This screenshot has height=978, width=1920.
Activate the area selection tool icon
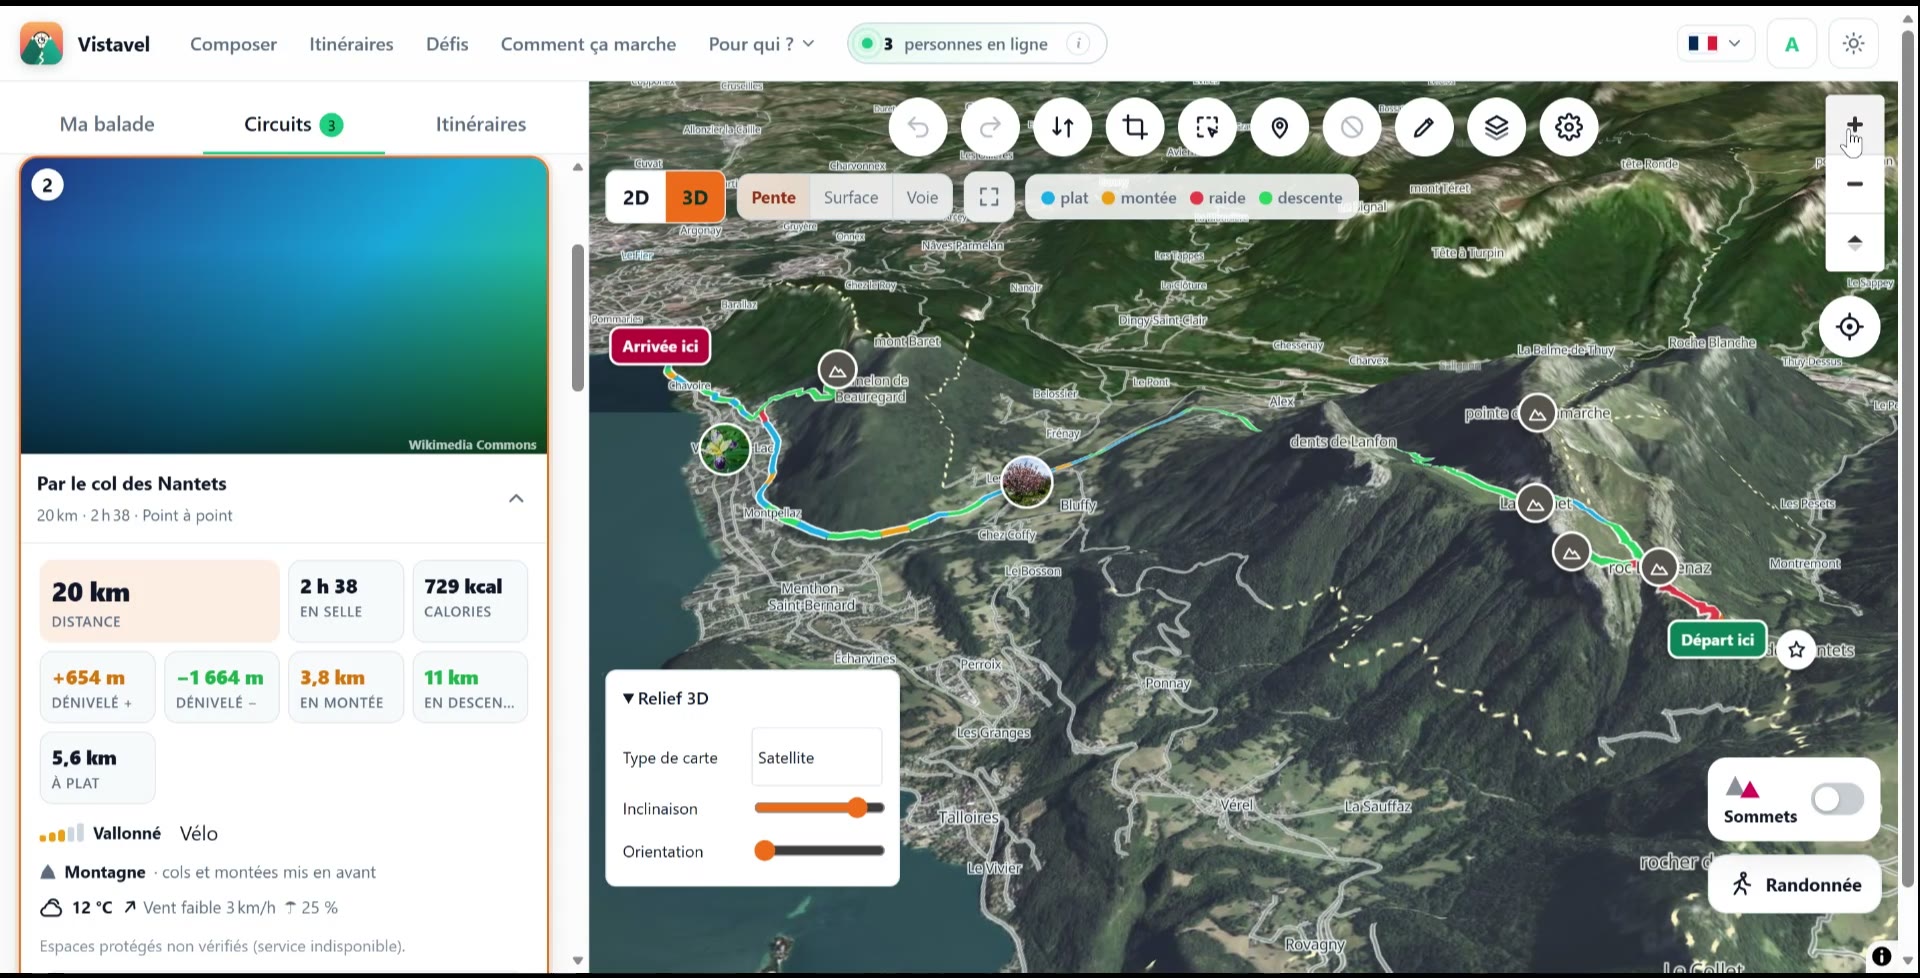[1207, 127]
